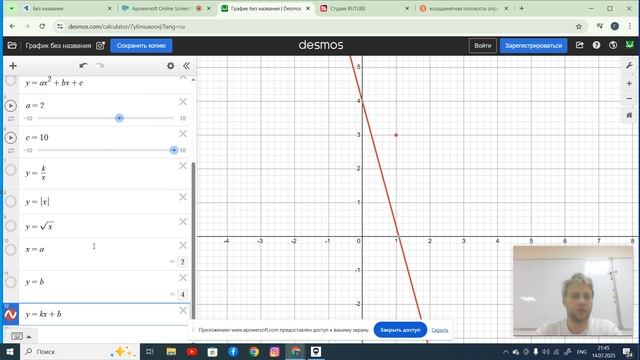640x360 pixels.
Task: Change animation mode for slider c
Action: [11, 151]
